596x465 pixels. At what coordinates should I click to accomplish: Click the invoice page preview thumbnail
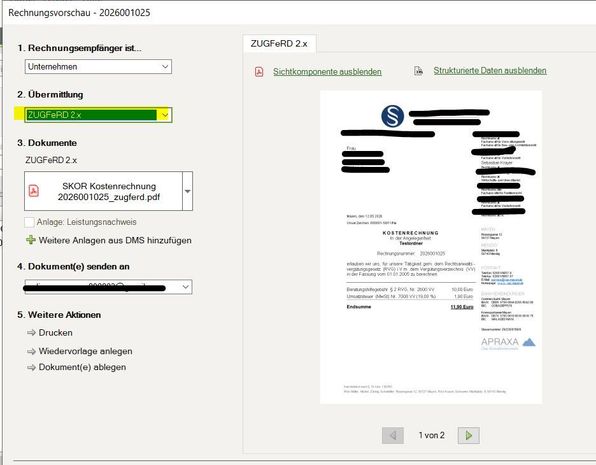click(x=431, y=247)
